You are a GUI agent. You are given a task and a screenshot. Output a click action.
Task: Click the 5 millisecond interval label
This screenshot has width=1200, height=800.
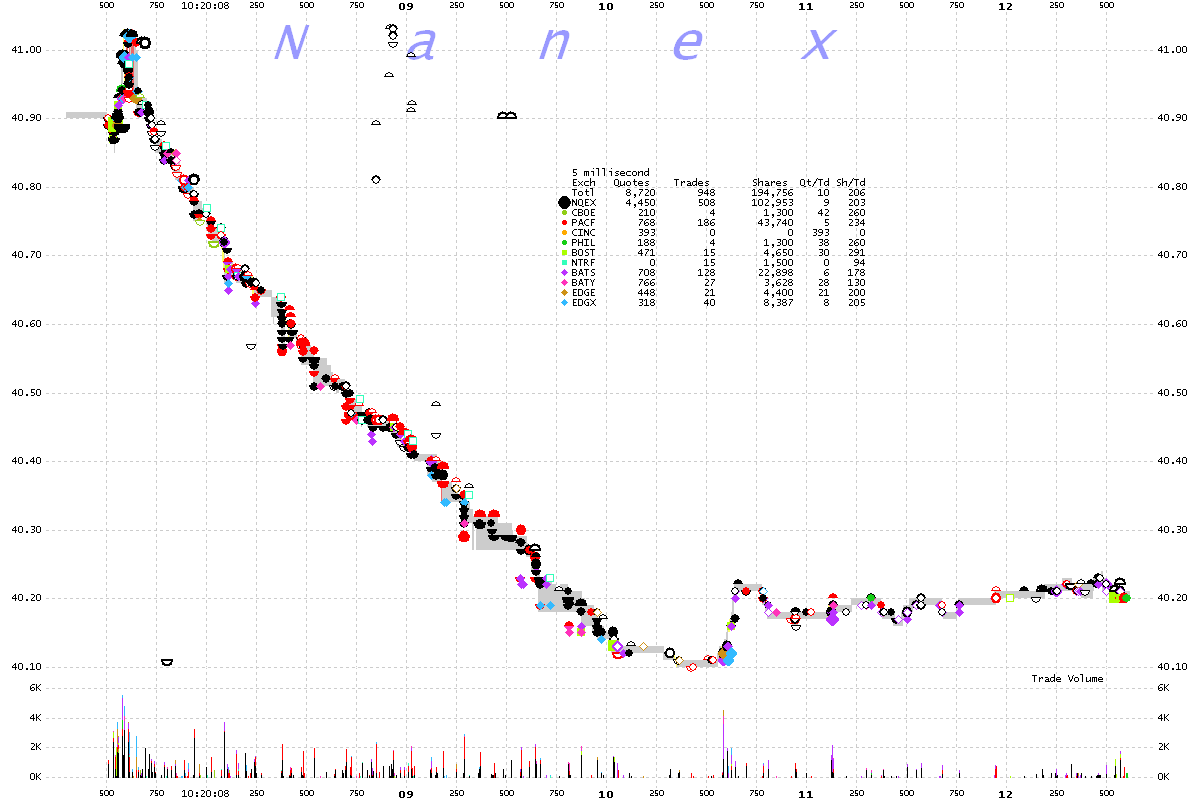click(610, 173)
